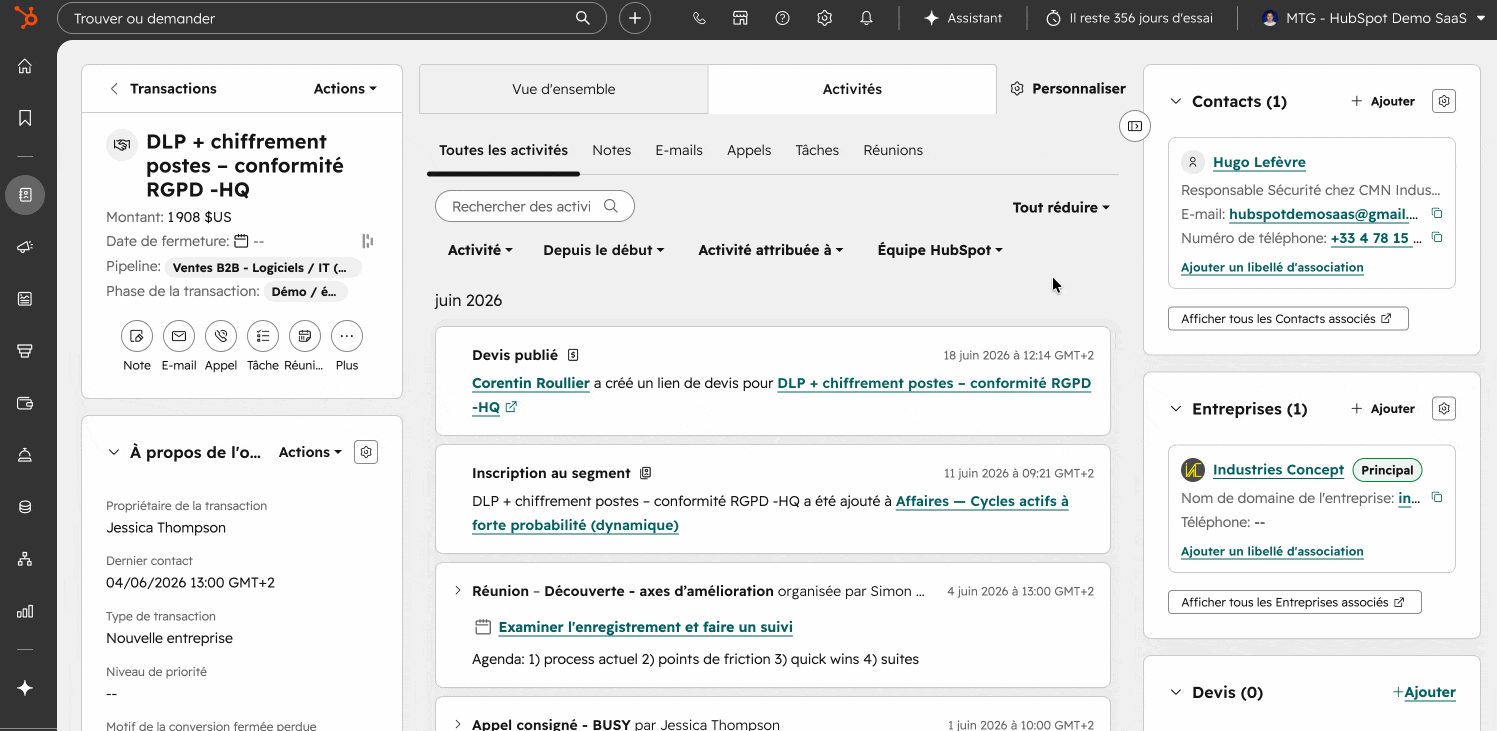The height and width of the screenshot is (731, 1497).
Task: Open the notifications bell
Action: (x=867, y=18)
